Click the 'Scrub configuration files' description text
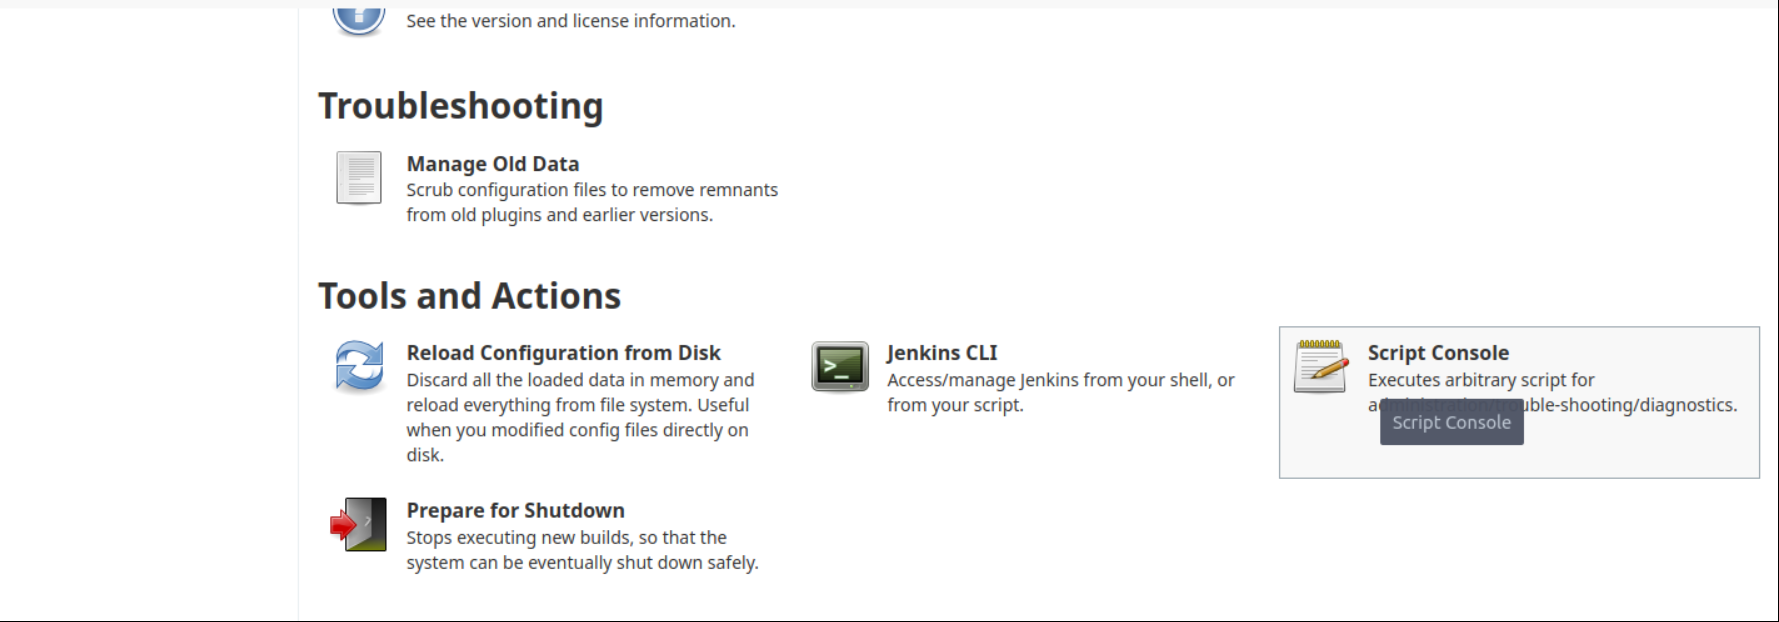1779x622 pixels. click(x=592, y=202)
